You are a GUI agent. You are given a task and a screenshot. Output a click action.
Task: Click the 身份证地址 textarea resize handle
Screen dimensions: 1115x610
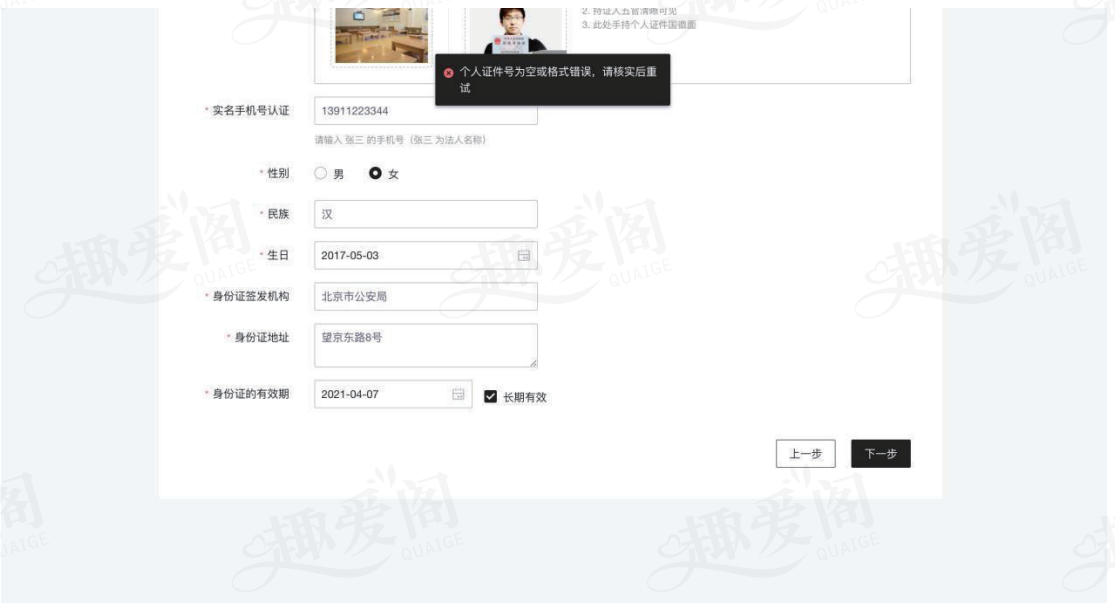tap(533, 363)
